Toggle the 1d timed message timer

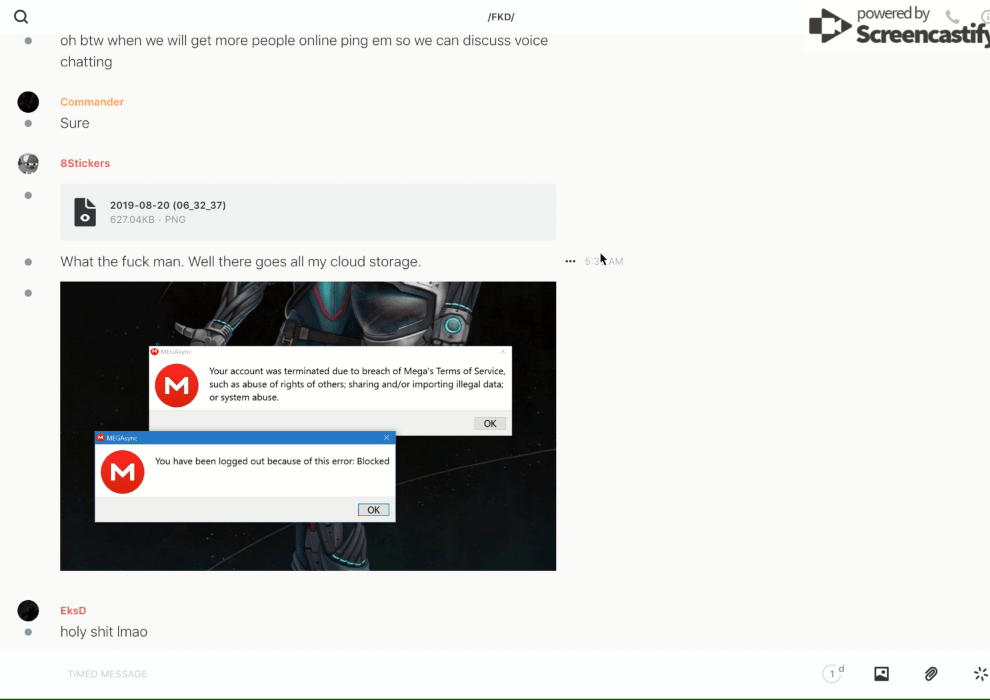[833, 674]
